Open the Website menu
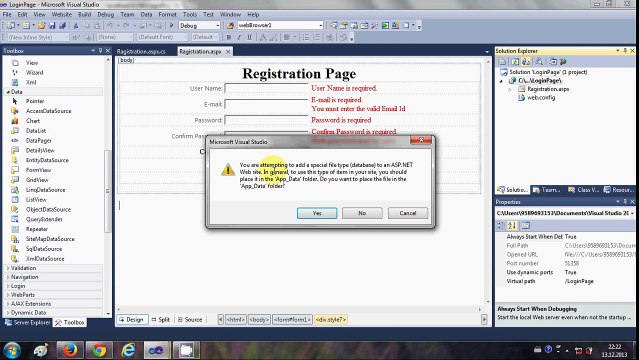 pos(62,14)
